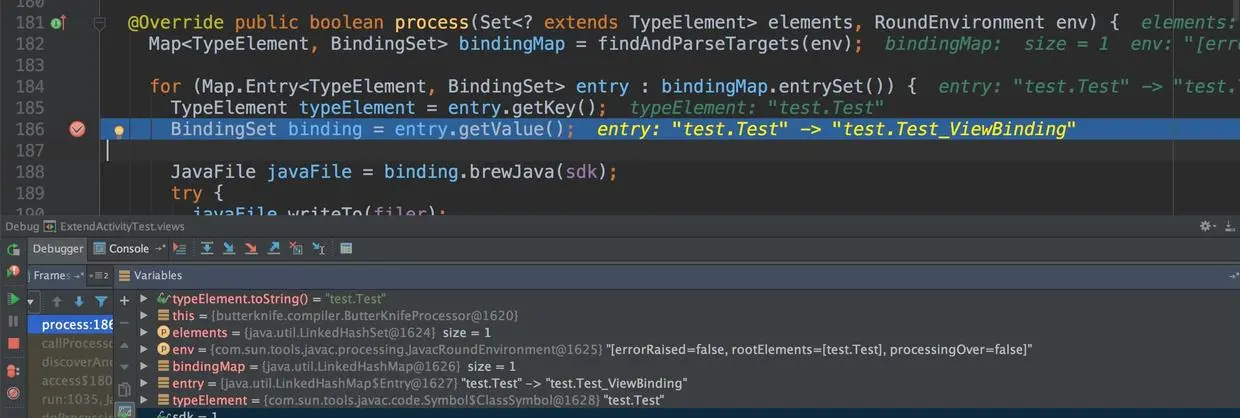Expand the env variable node
1240x418 pixels.
pos(144,349)
